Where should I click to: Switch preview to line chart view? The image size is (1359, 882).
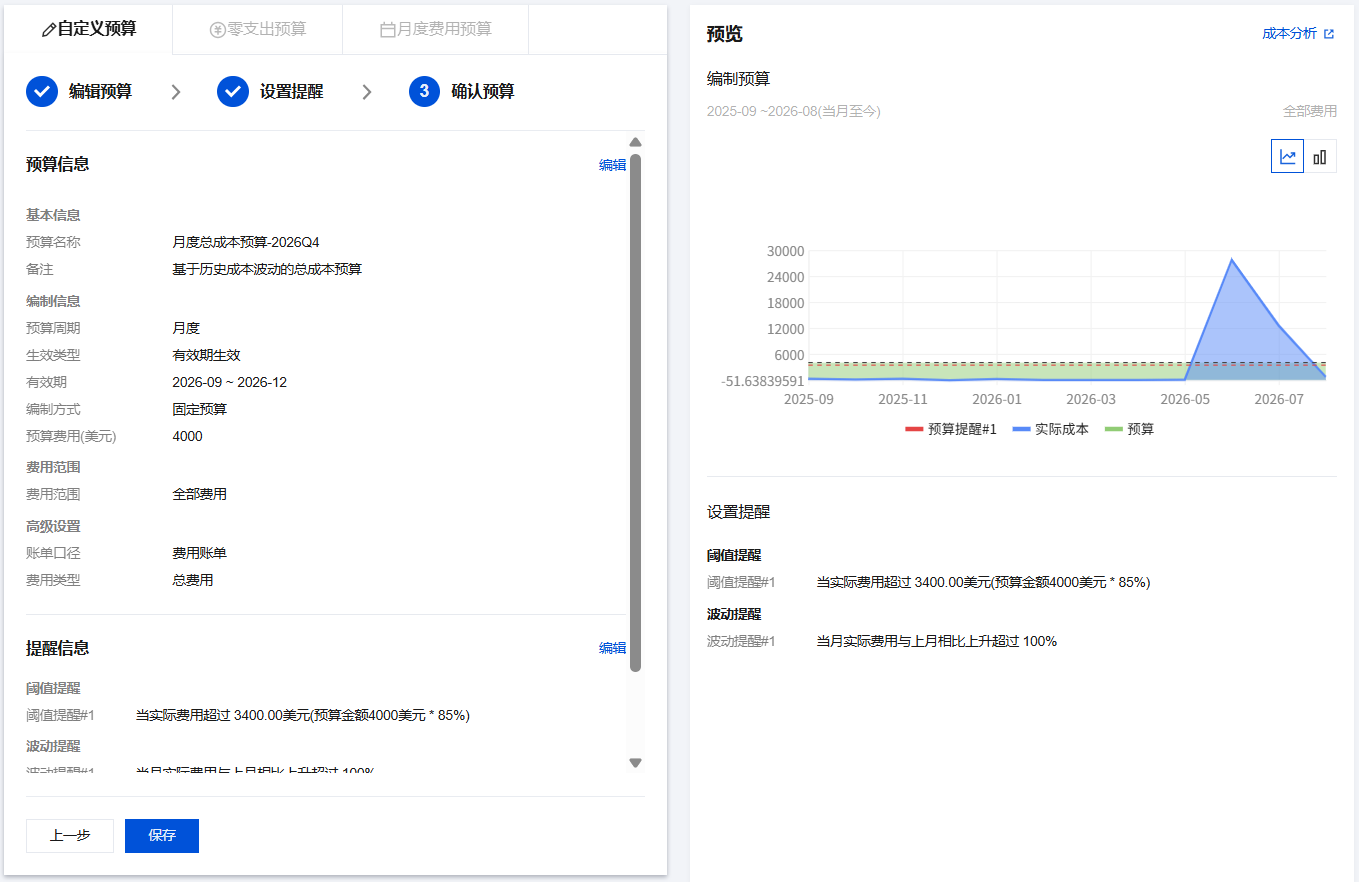tap(1288, 156)
